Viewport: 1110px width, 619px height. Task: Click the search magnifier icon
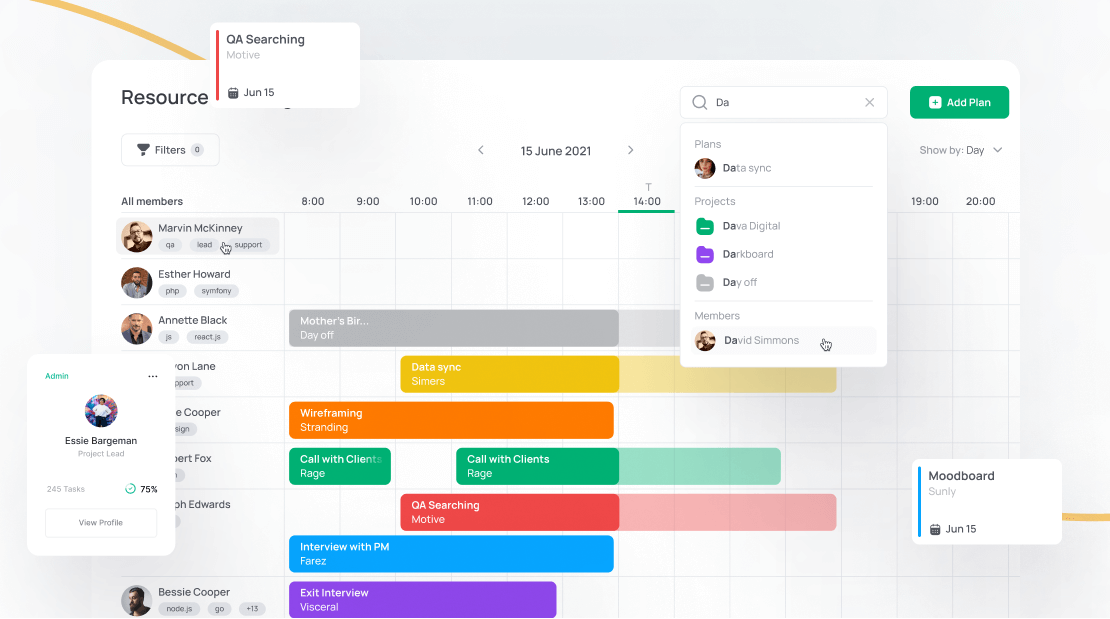(699, 103)
